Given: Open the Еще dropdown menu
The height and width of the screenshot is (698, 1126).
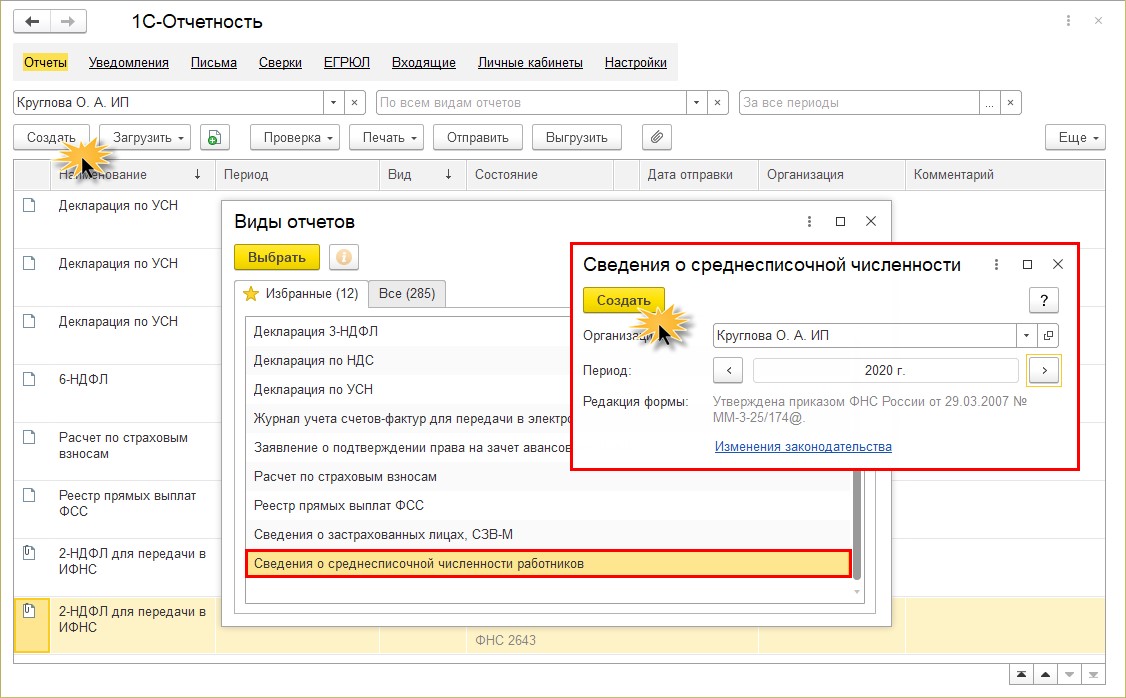Looking at the screenshot, I should 1076,137.
